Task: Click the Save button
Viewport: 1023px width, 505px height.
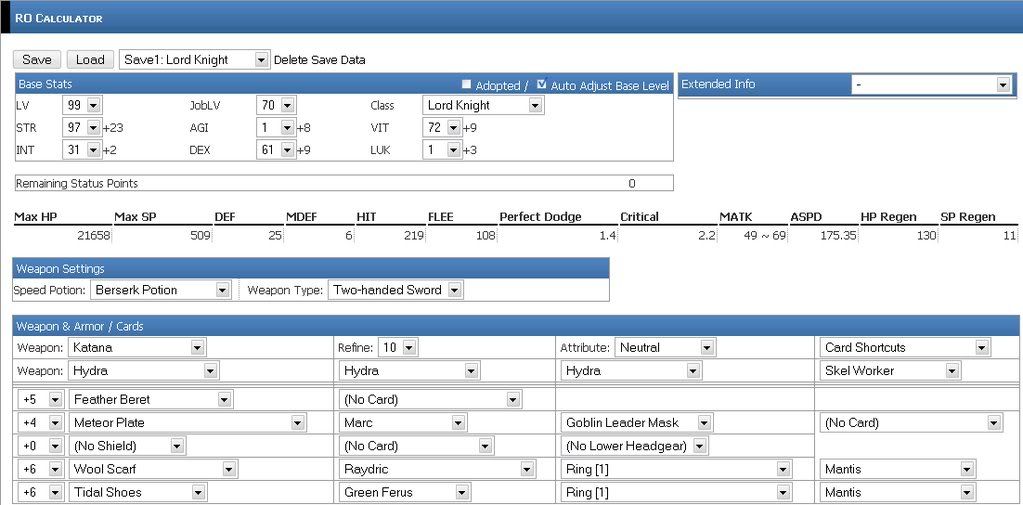Action: (37, 60)
